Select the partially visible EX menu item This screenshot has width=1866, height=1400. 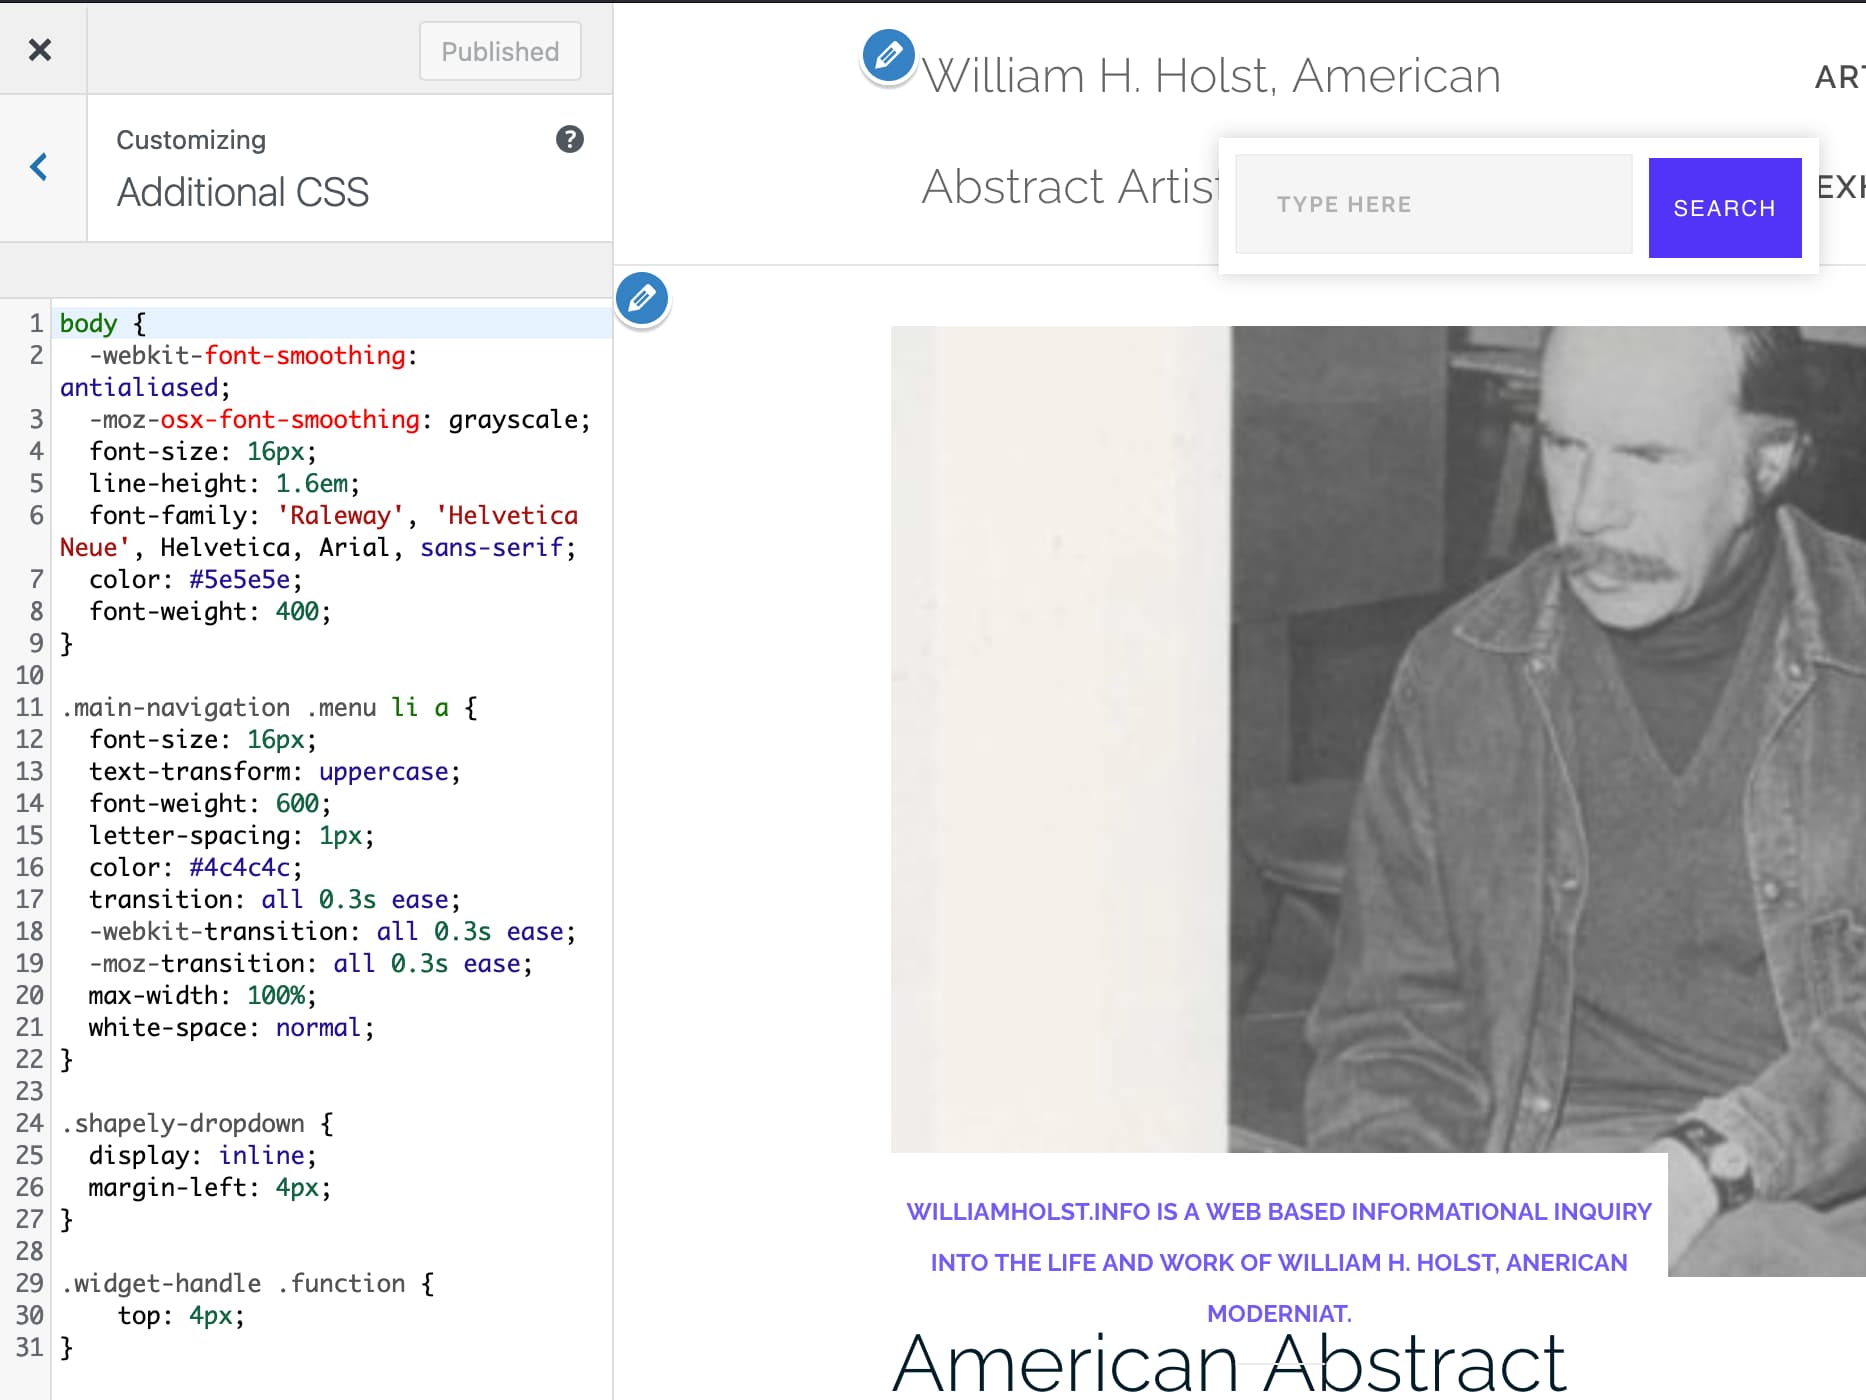click(x=1840, y=187)
